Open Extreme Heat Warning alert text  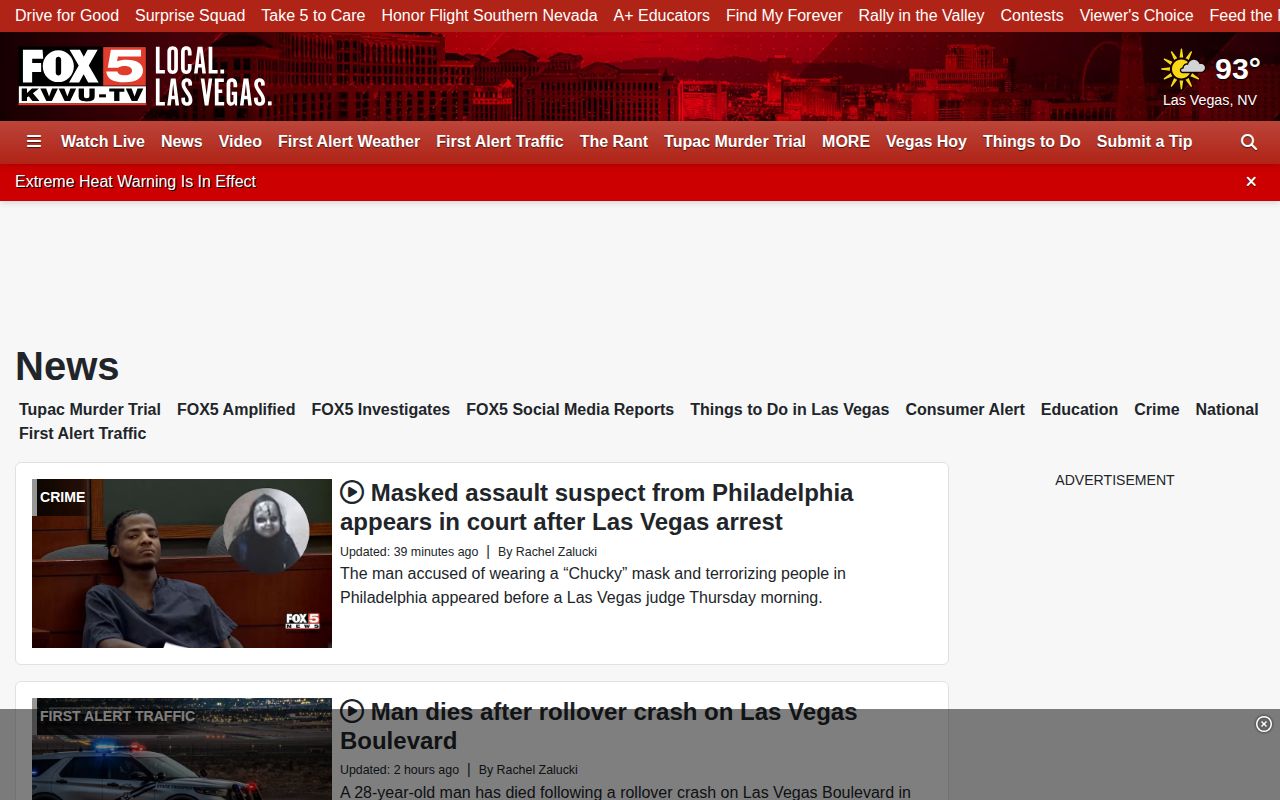[136, 181]
